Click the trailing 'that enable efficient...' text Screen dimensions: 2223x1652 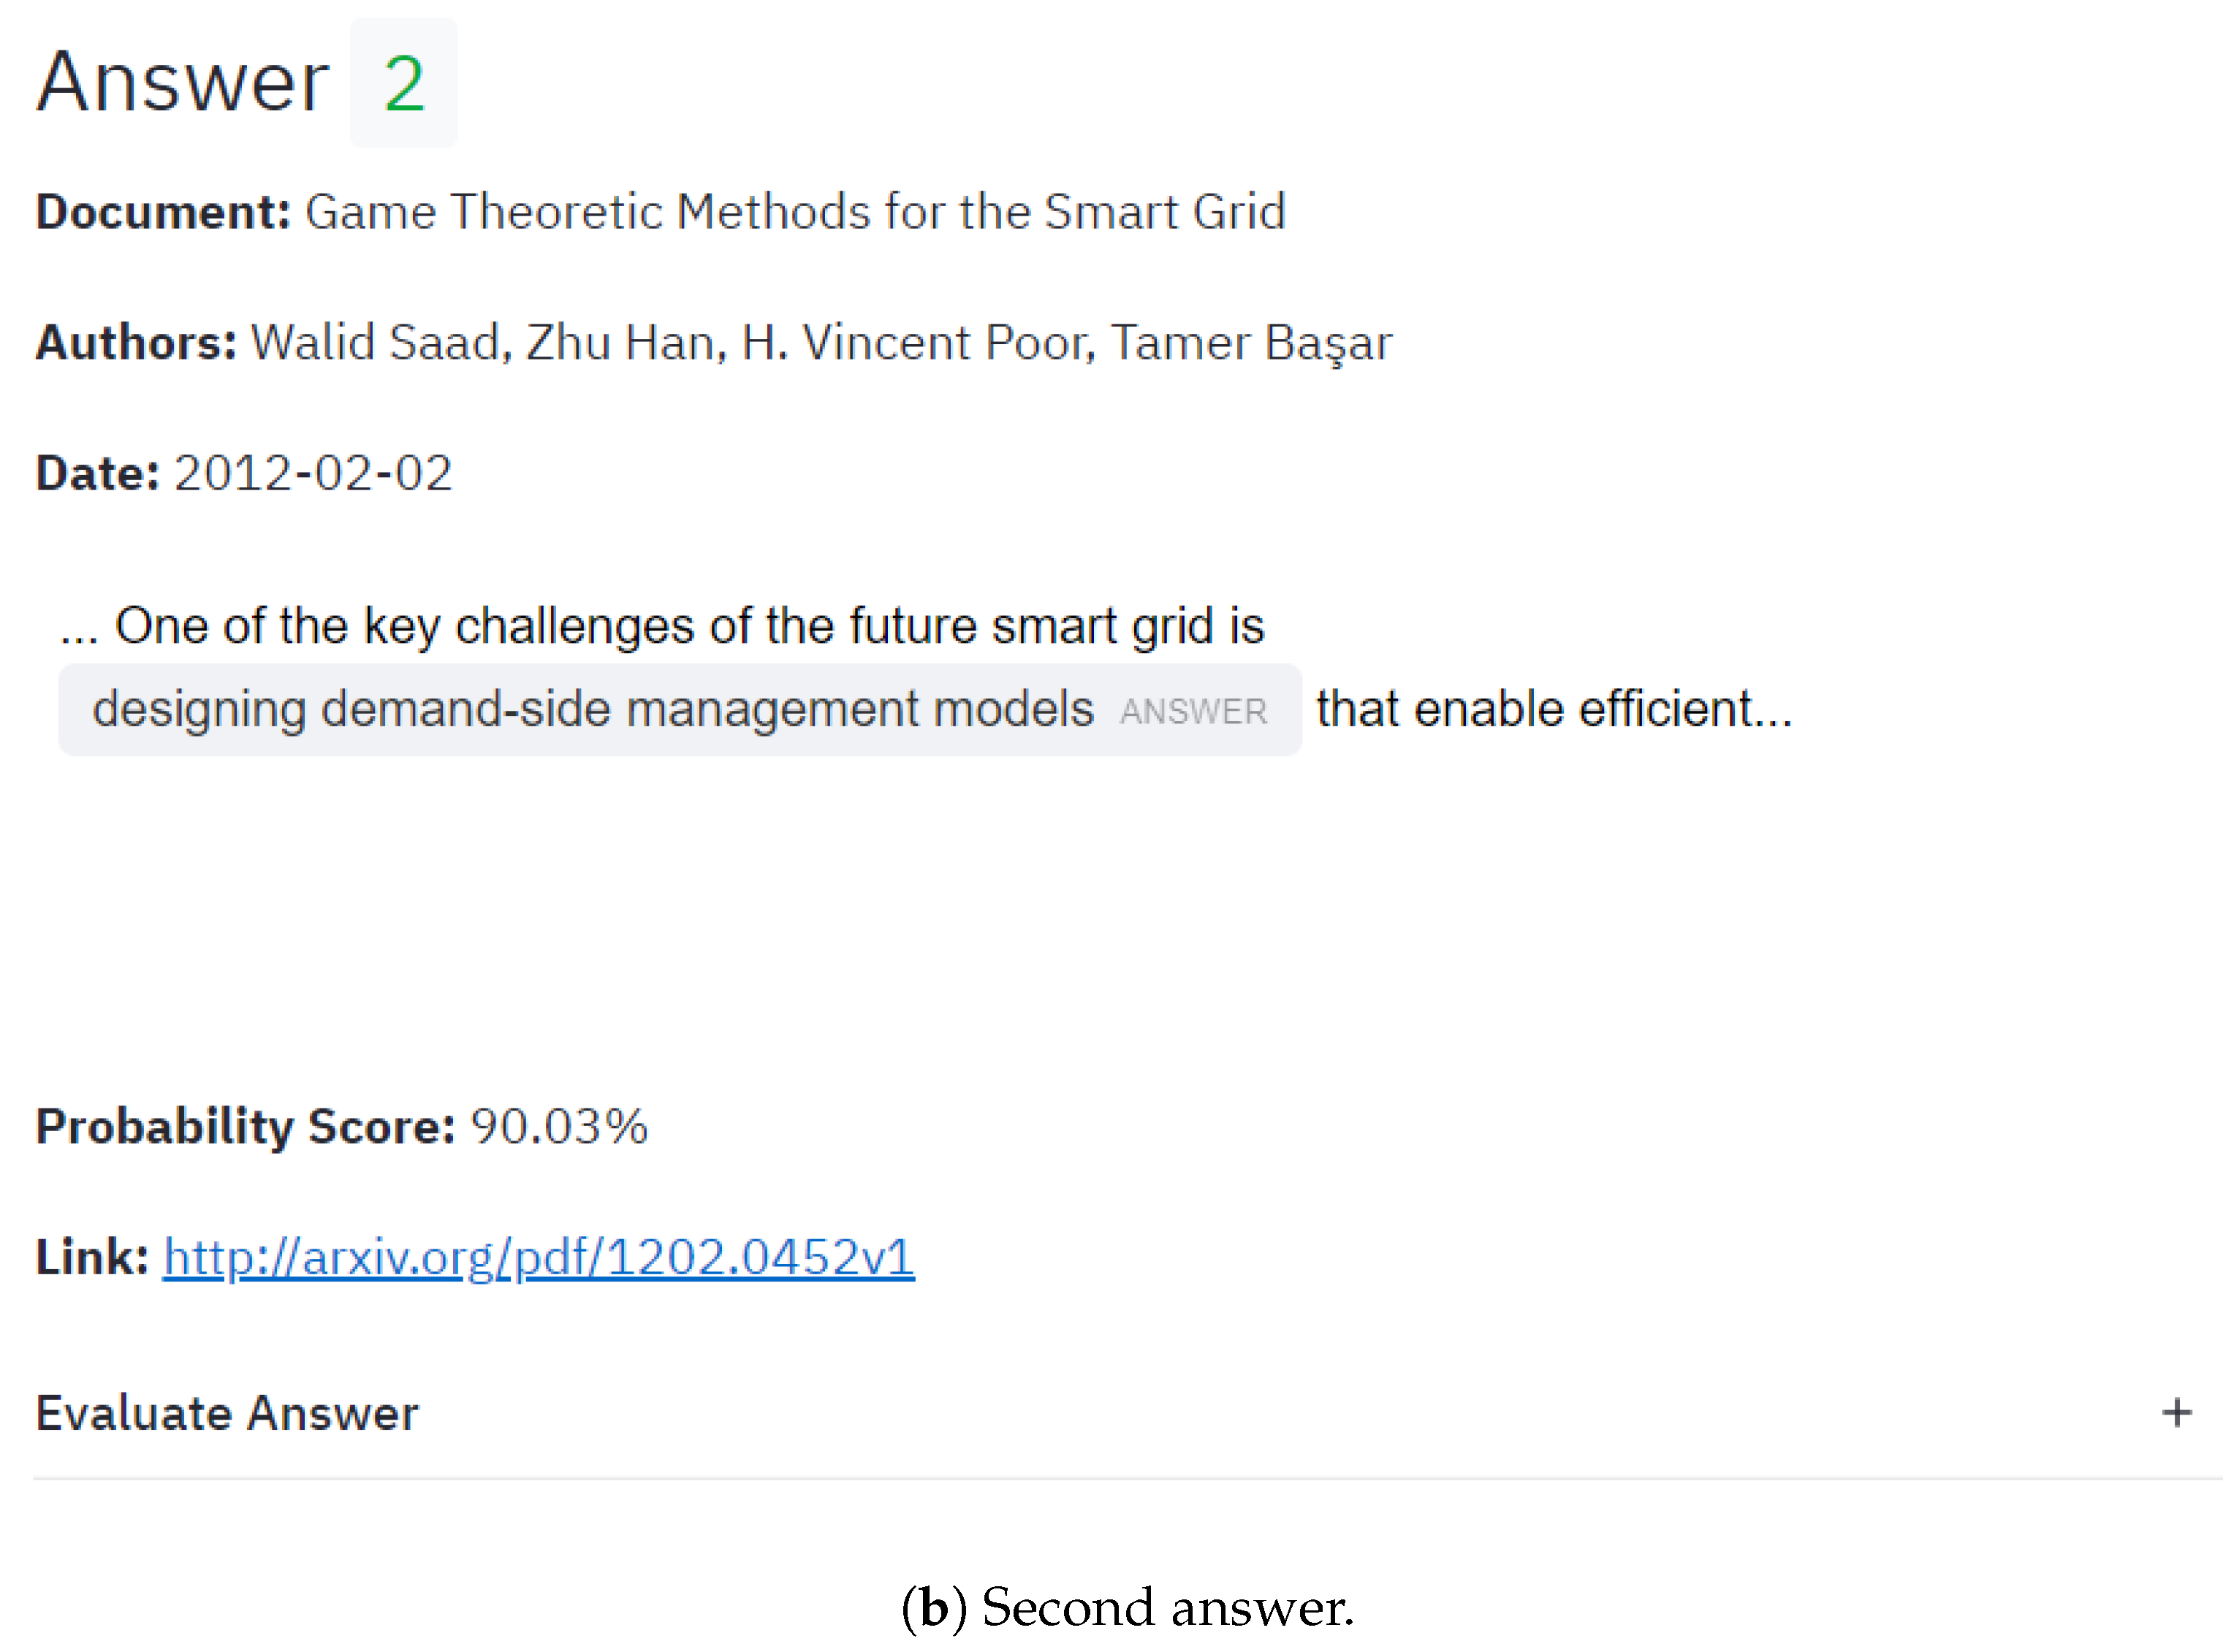point(1553,709)
